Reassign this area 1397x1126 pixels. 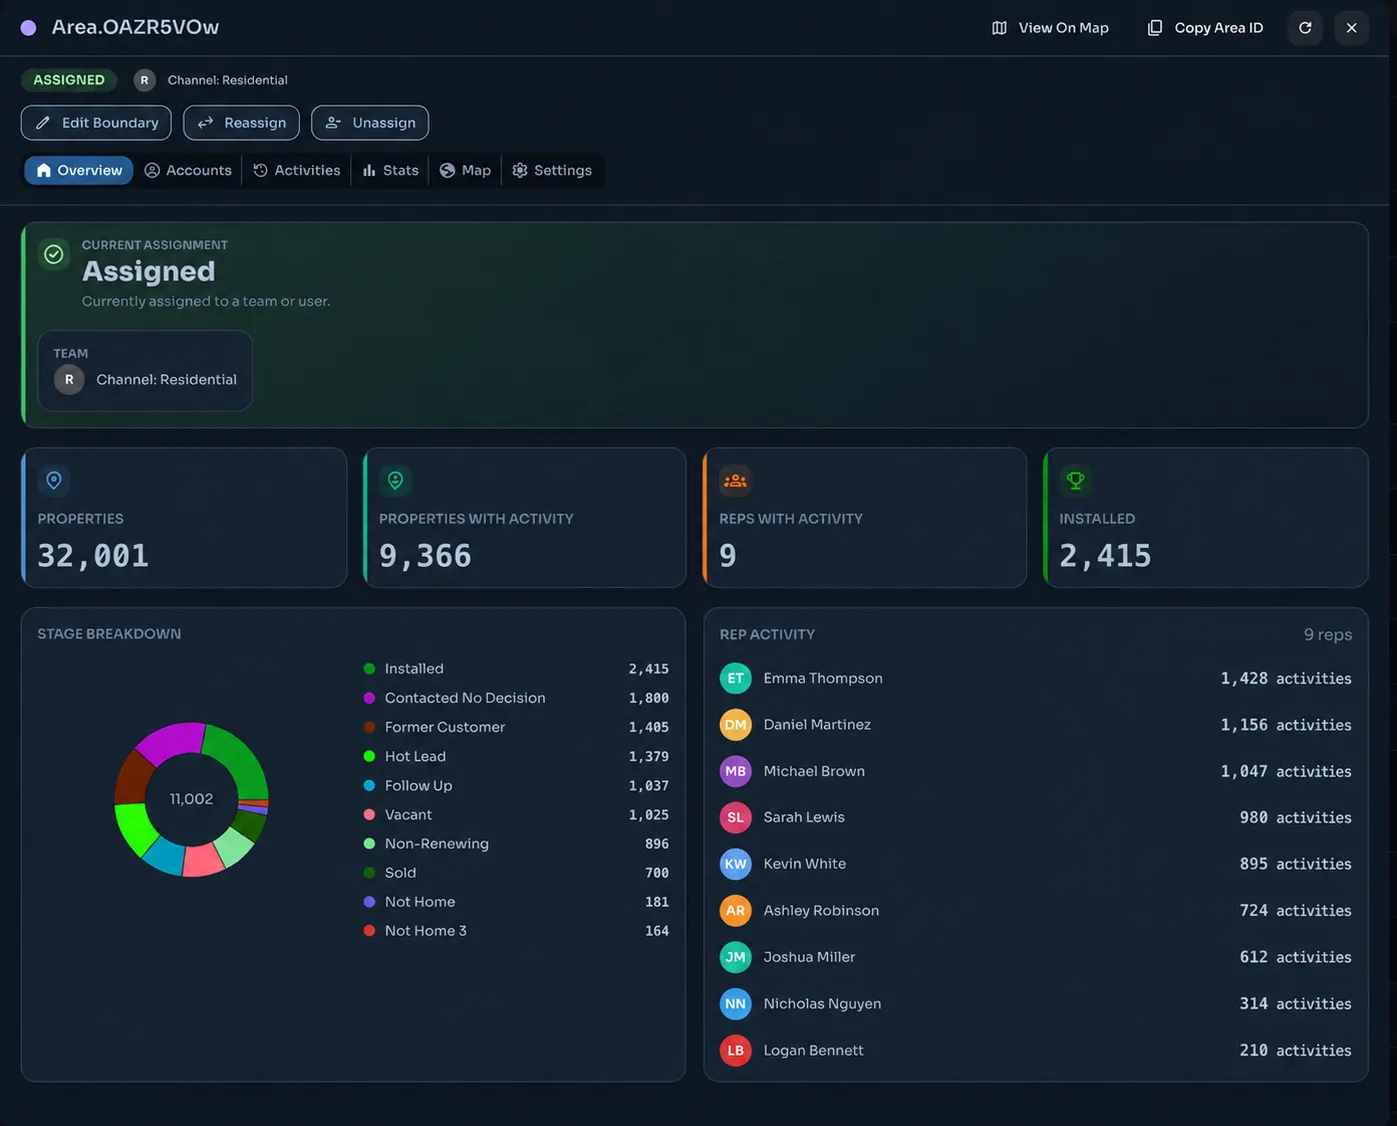click(x=241, y=123)
